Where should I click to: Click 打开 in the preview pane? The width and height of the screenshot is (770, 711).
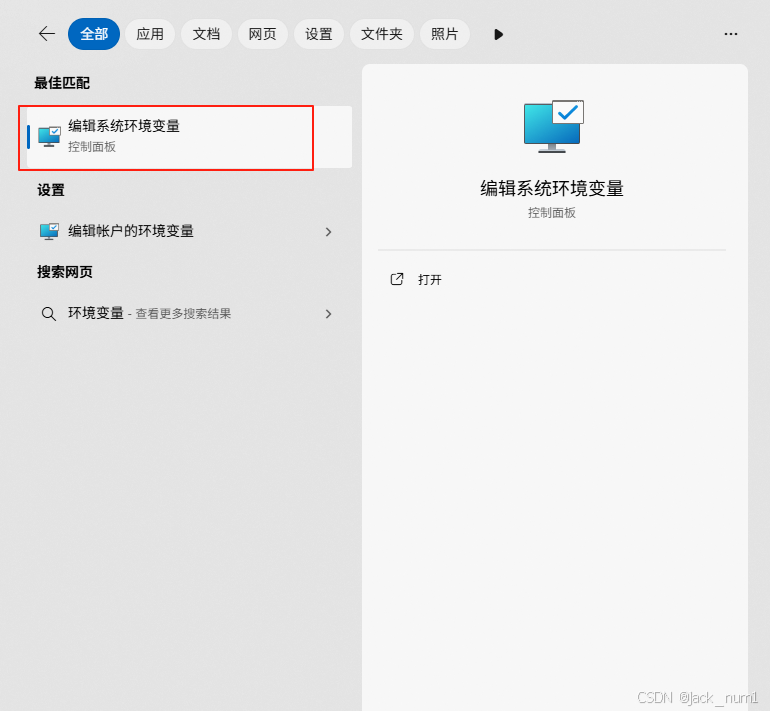pyautogui.click(x=430, y=280)
